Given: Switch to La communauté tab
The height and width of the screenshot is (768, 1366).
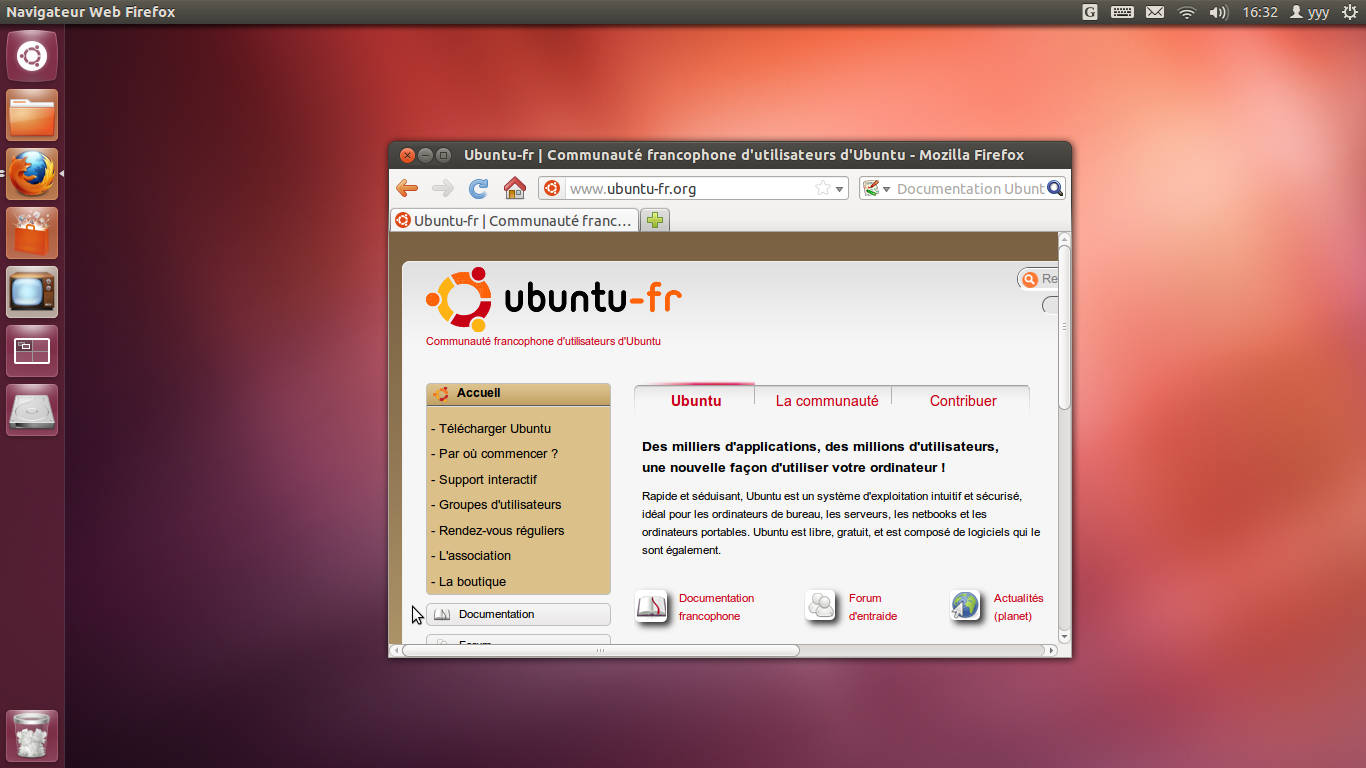Looking at the screenshot, I should click(827, 400).
